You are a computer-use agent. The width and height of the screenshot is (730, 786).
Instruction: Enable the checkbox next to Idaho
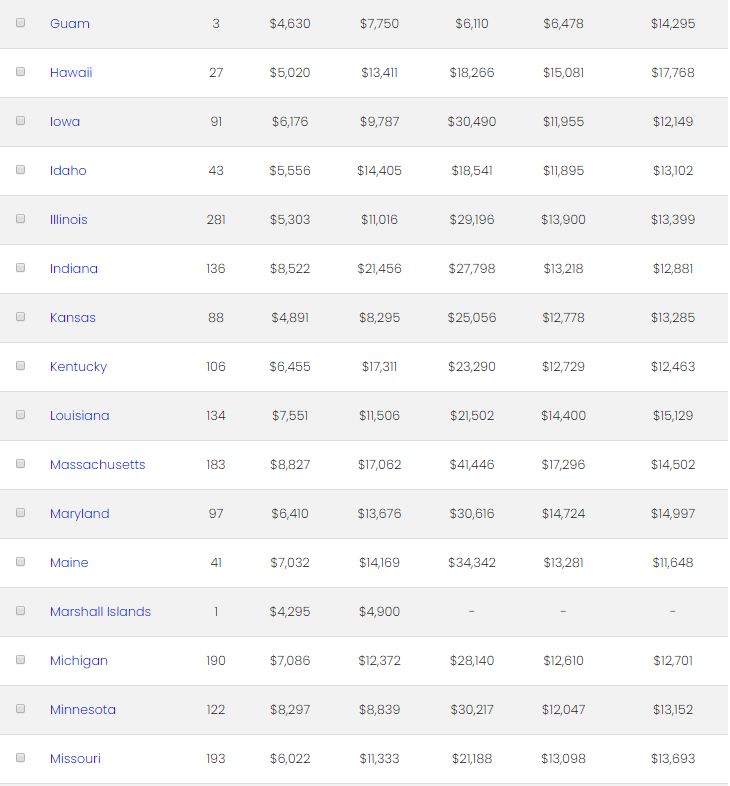pos(20,169)
